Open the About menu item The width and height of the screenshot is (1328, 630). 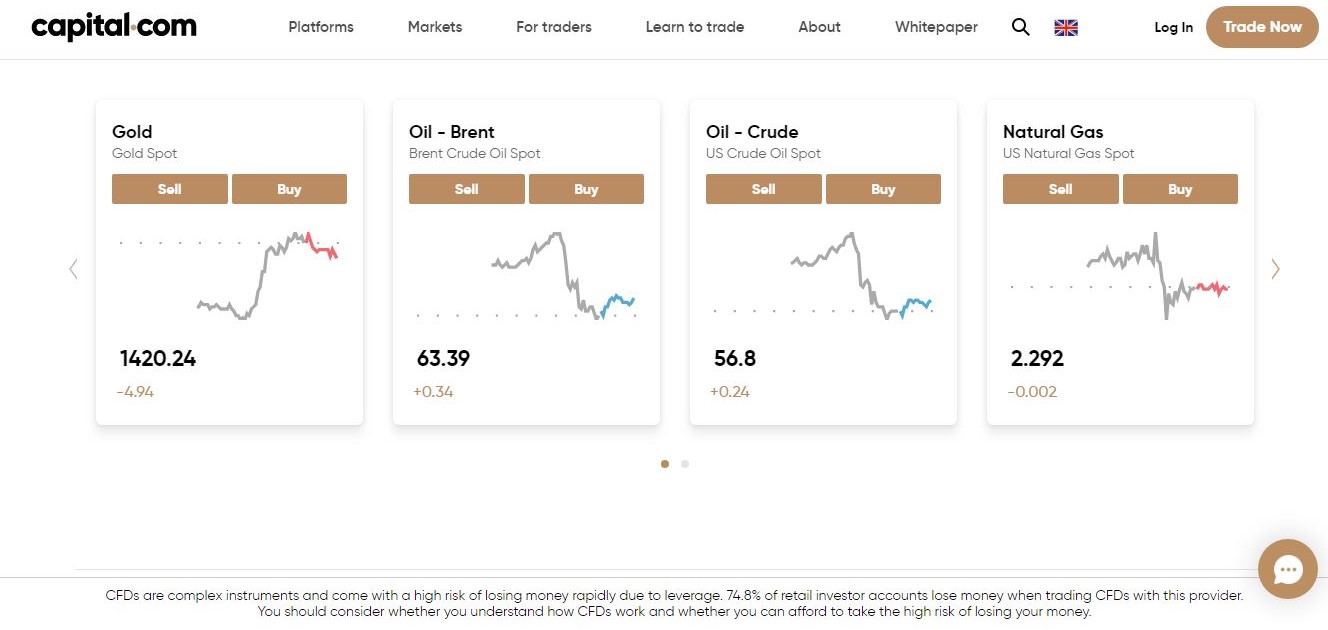pyautogui.click(x=819, y=27)
